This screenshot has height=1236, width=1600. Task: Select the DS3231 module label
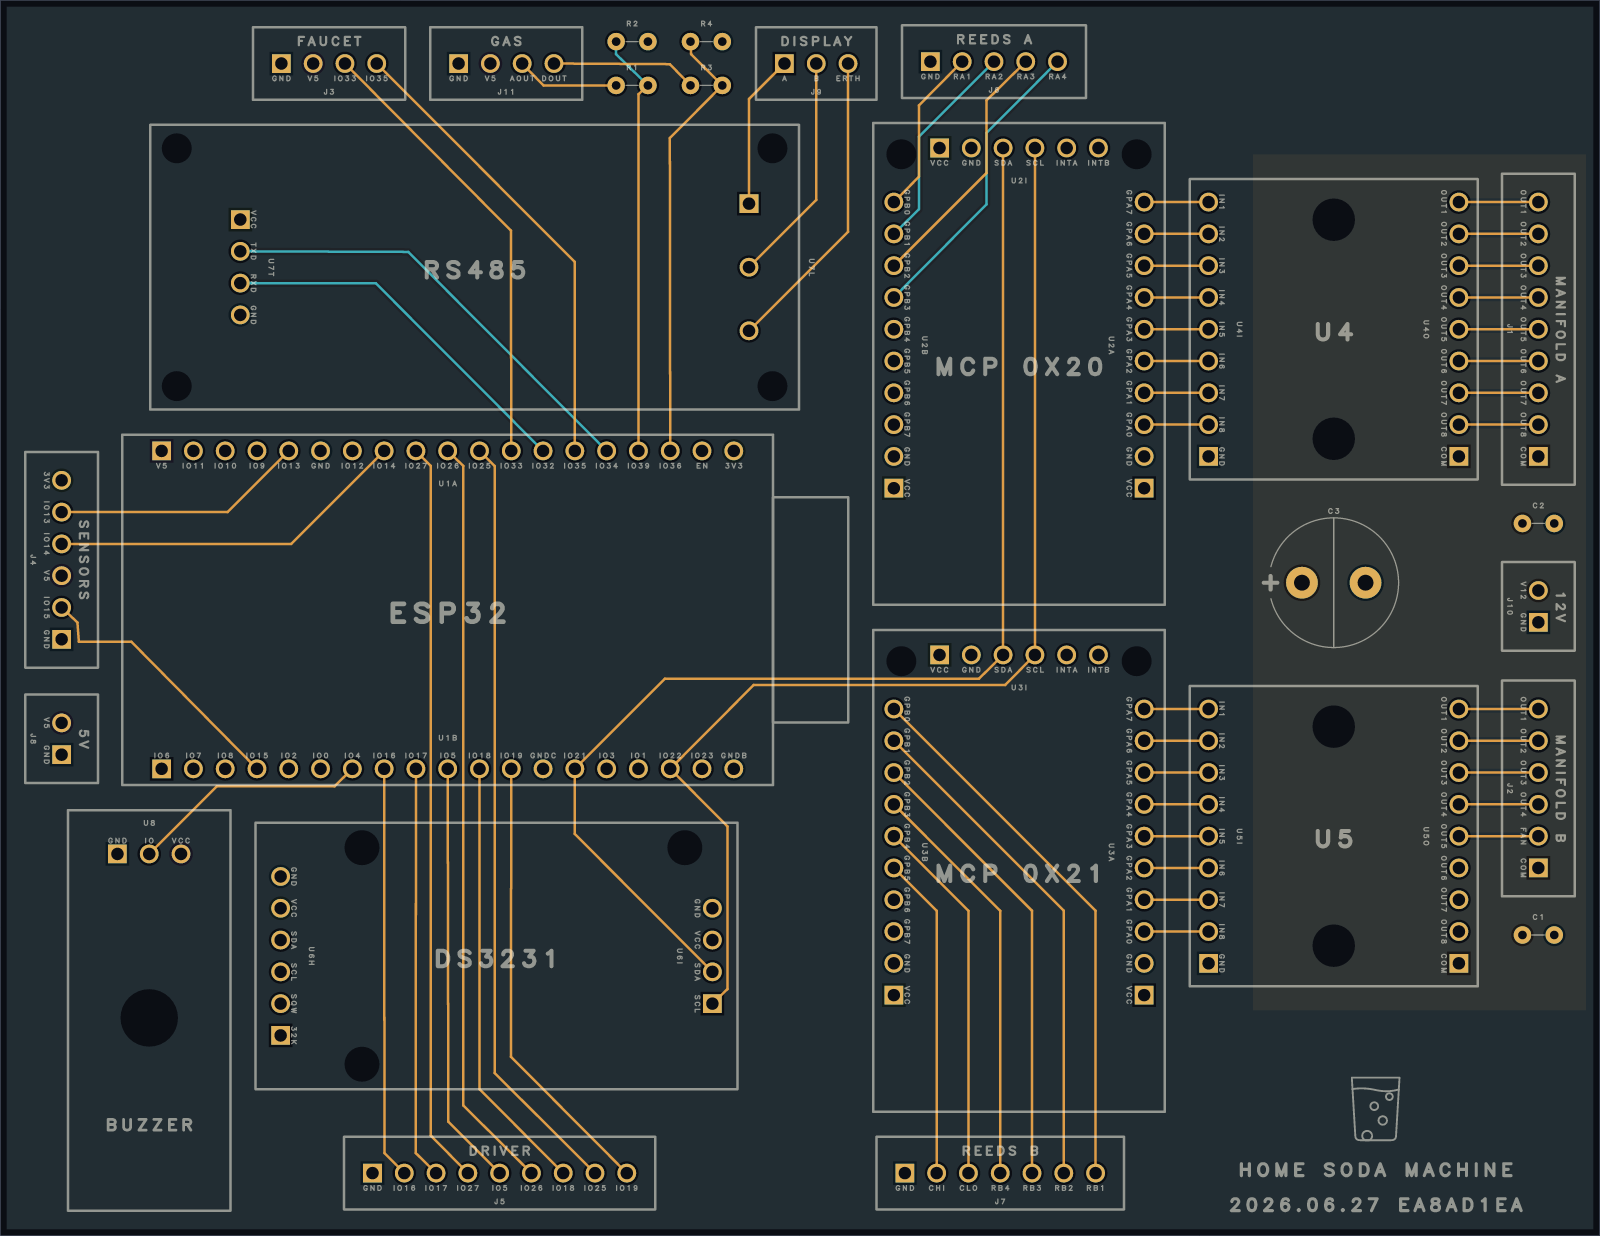496,959
